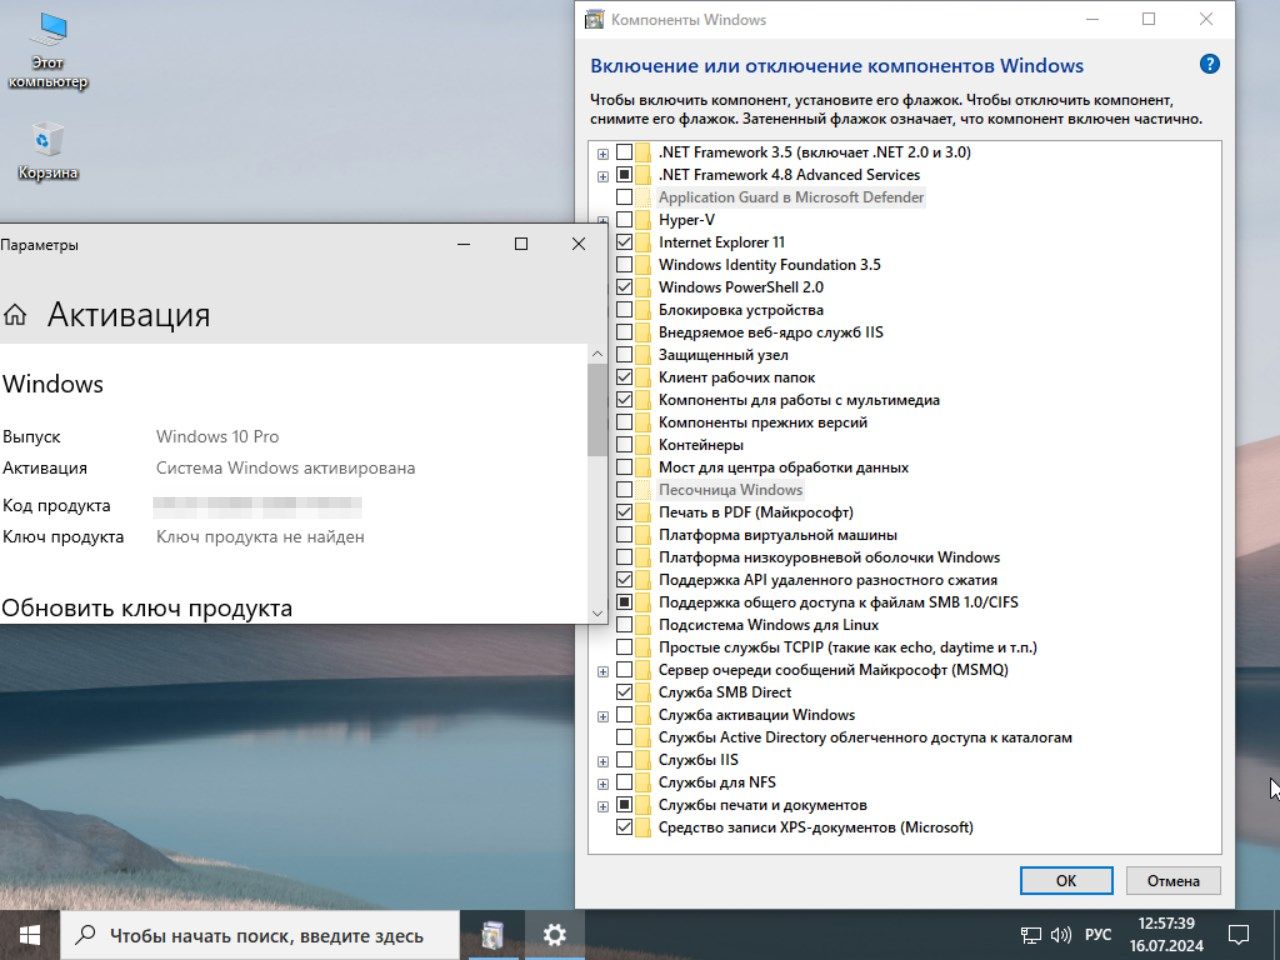This screenshot has width=1280, height=960.
Task: Expand the Служба активации Windows node
Action: point(603,716)
